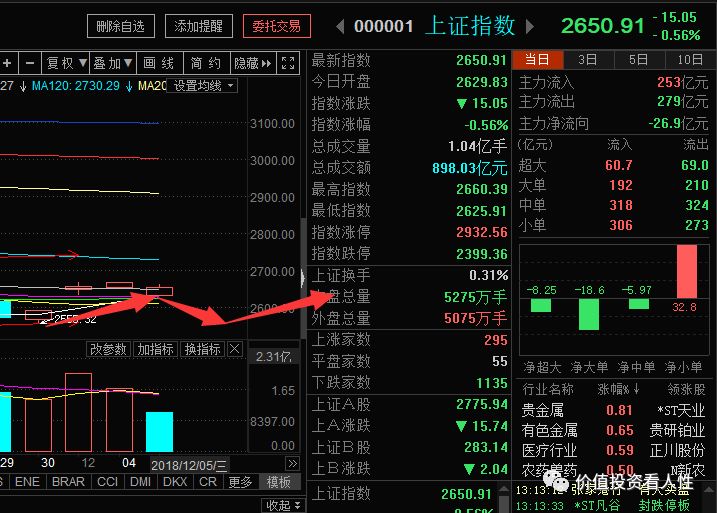Click leading stock *ST天业
Screen dimensions: 717x513
(681, 410)
